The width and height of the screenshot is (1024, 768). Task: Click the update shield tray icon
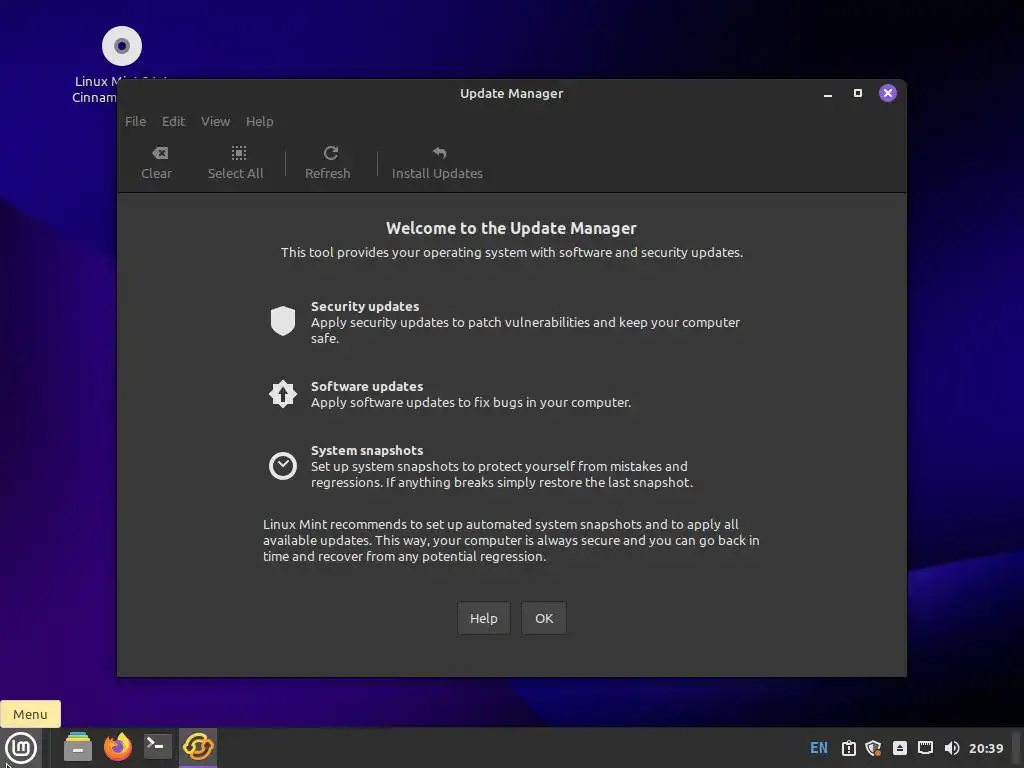point(873,748)
